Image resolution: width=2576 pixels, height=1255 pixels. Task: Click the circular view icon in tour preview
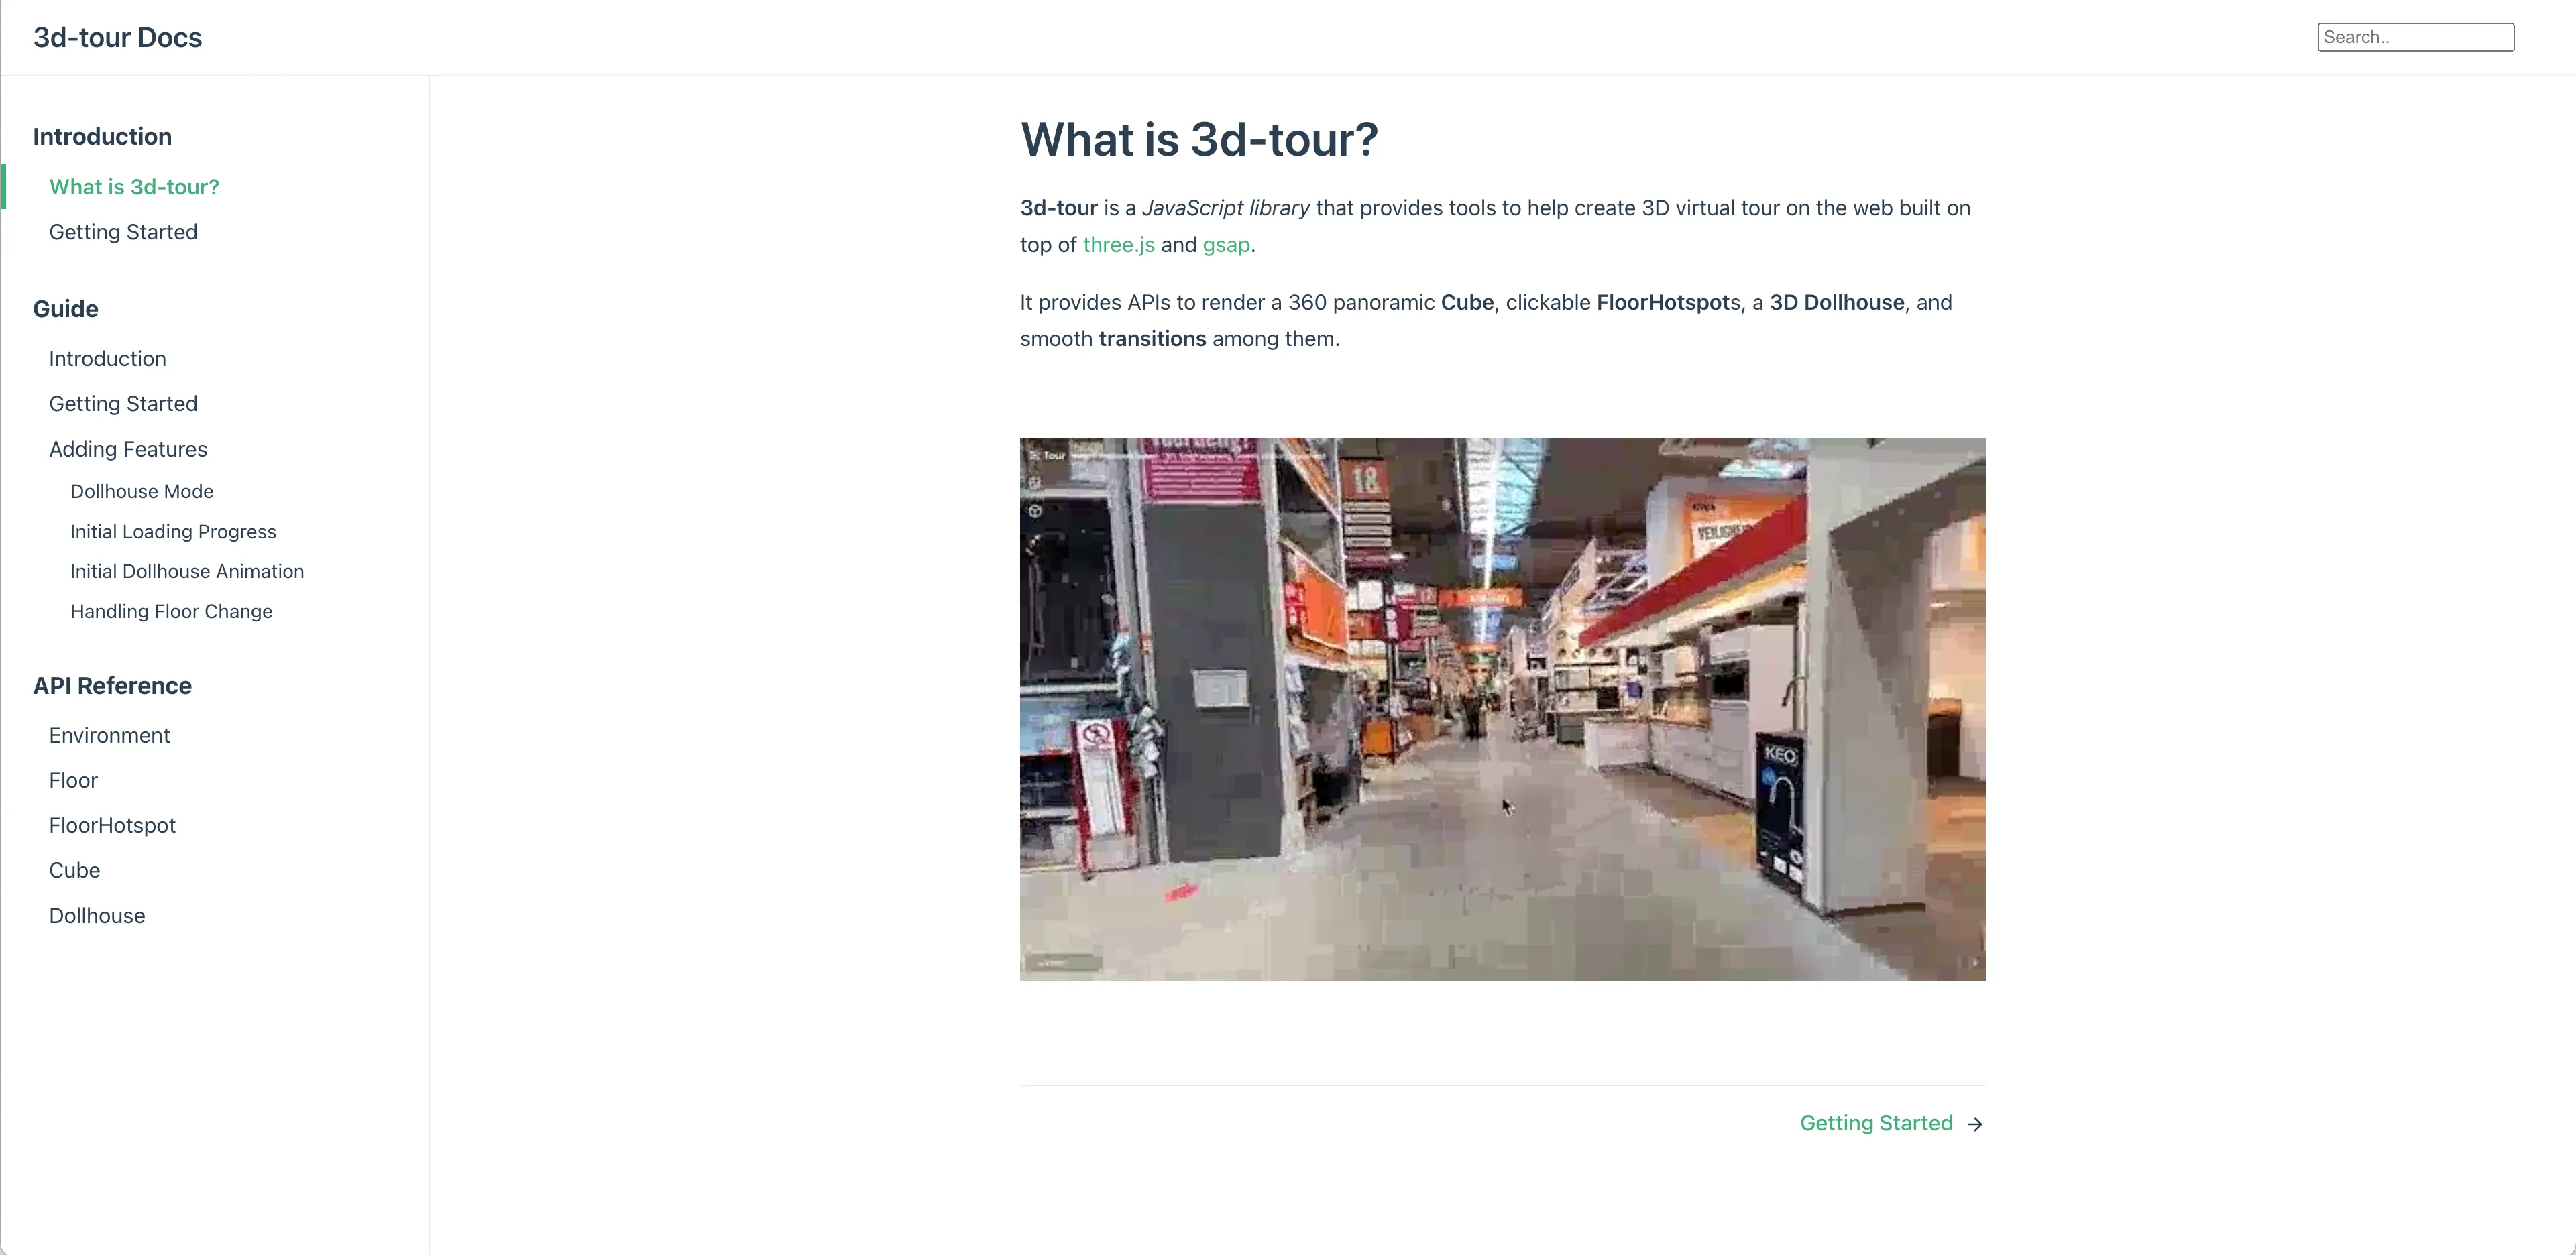click(1035, 511)
